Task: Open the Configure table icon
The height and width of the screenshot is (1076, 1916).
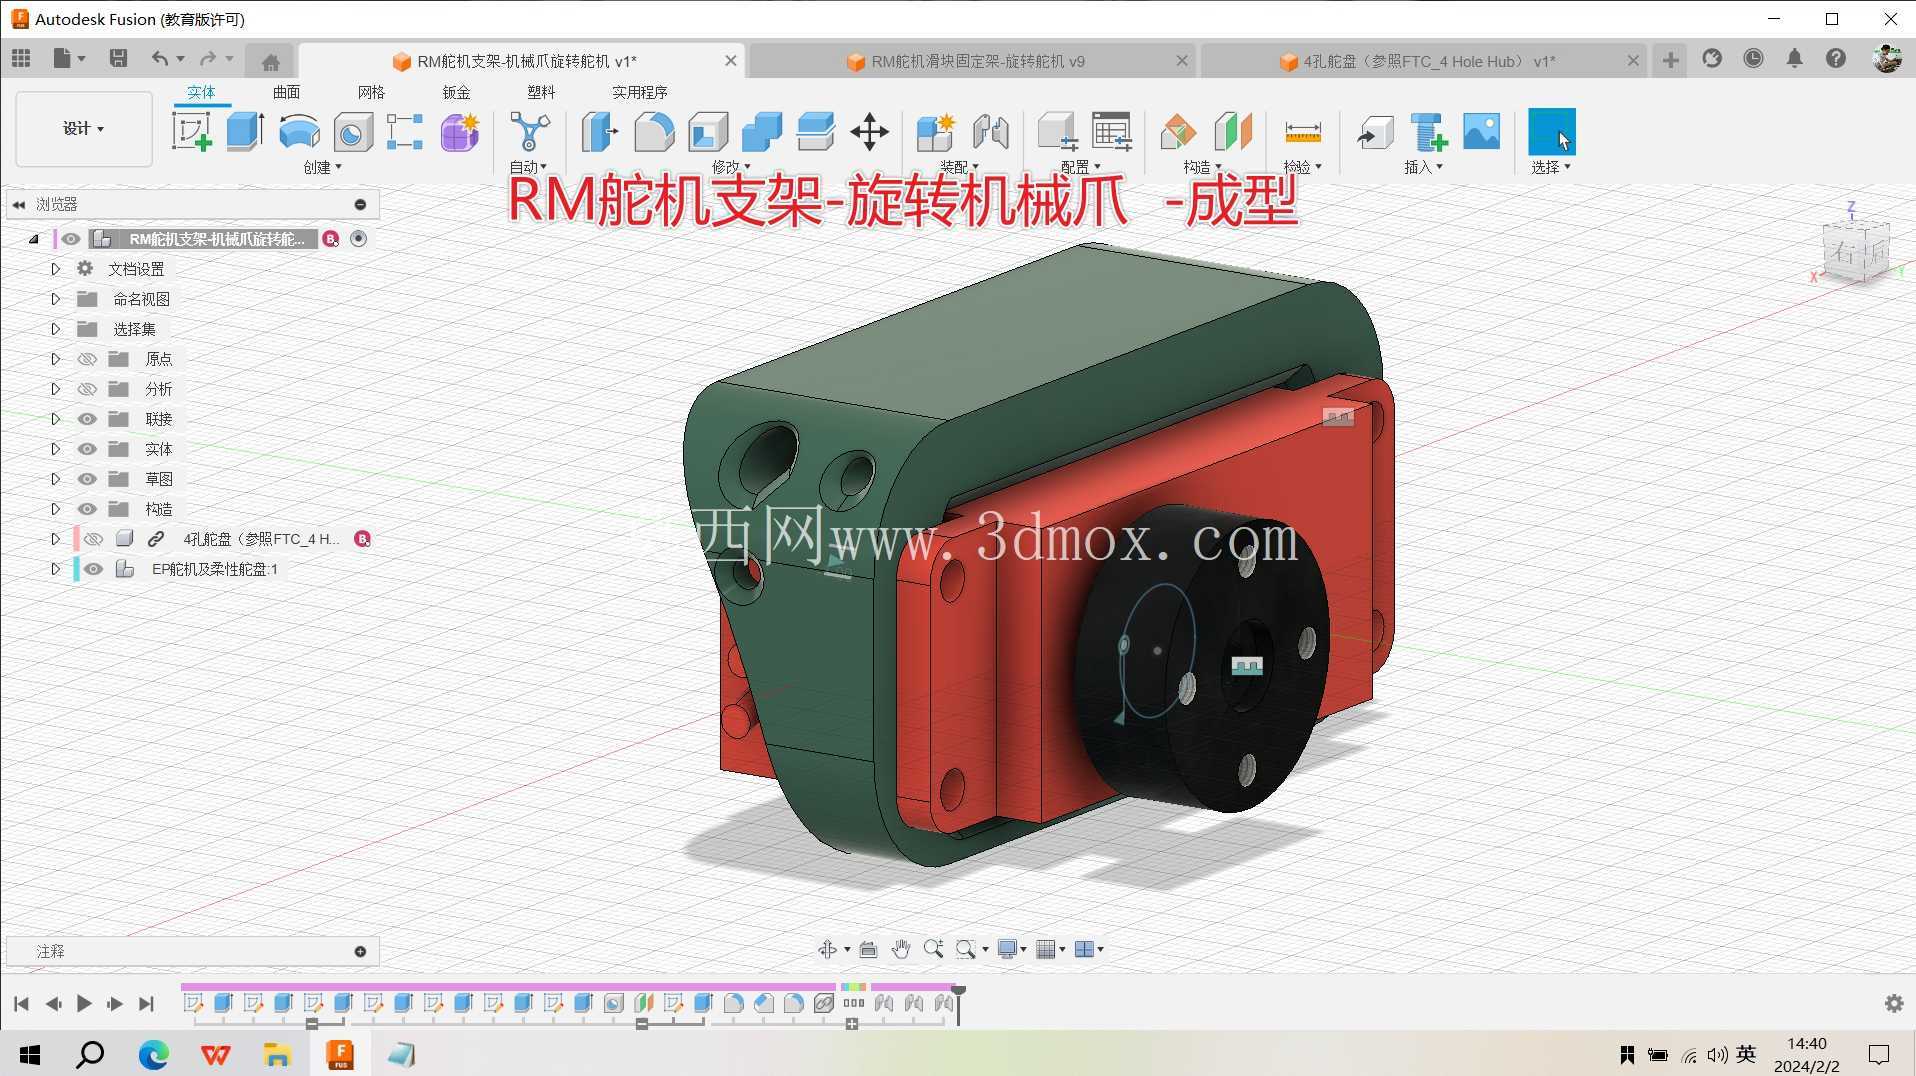Action: click(x=1111, y=131)
